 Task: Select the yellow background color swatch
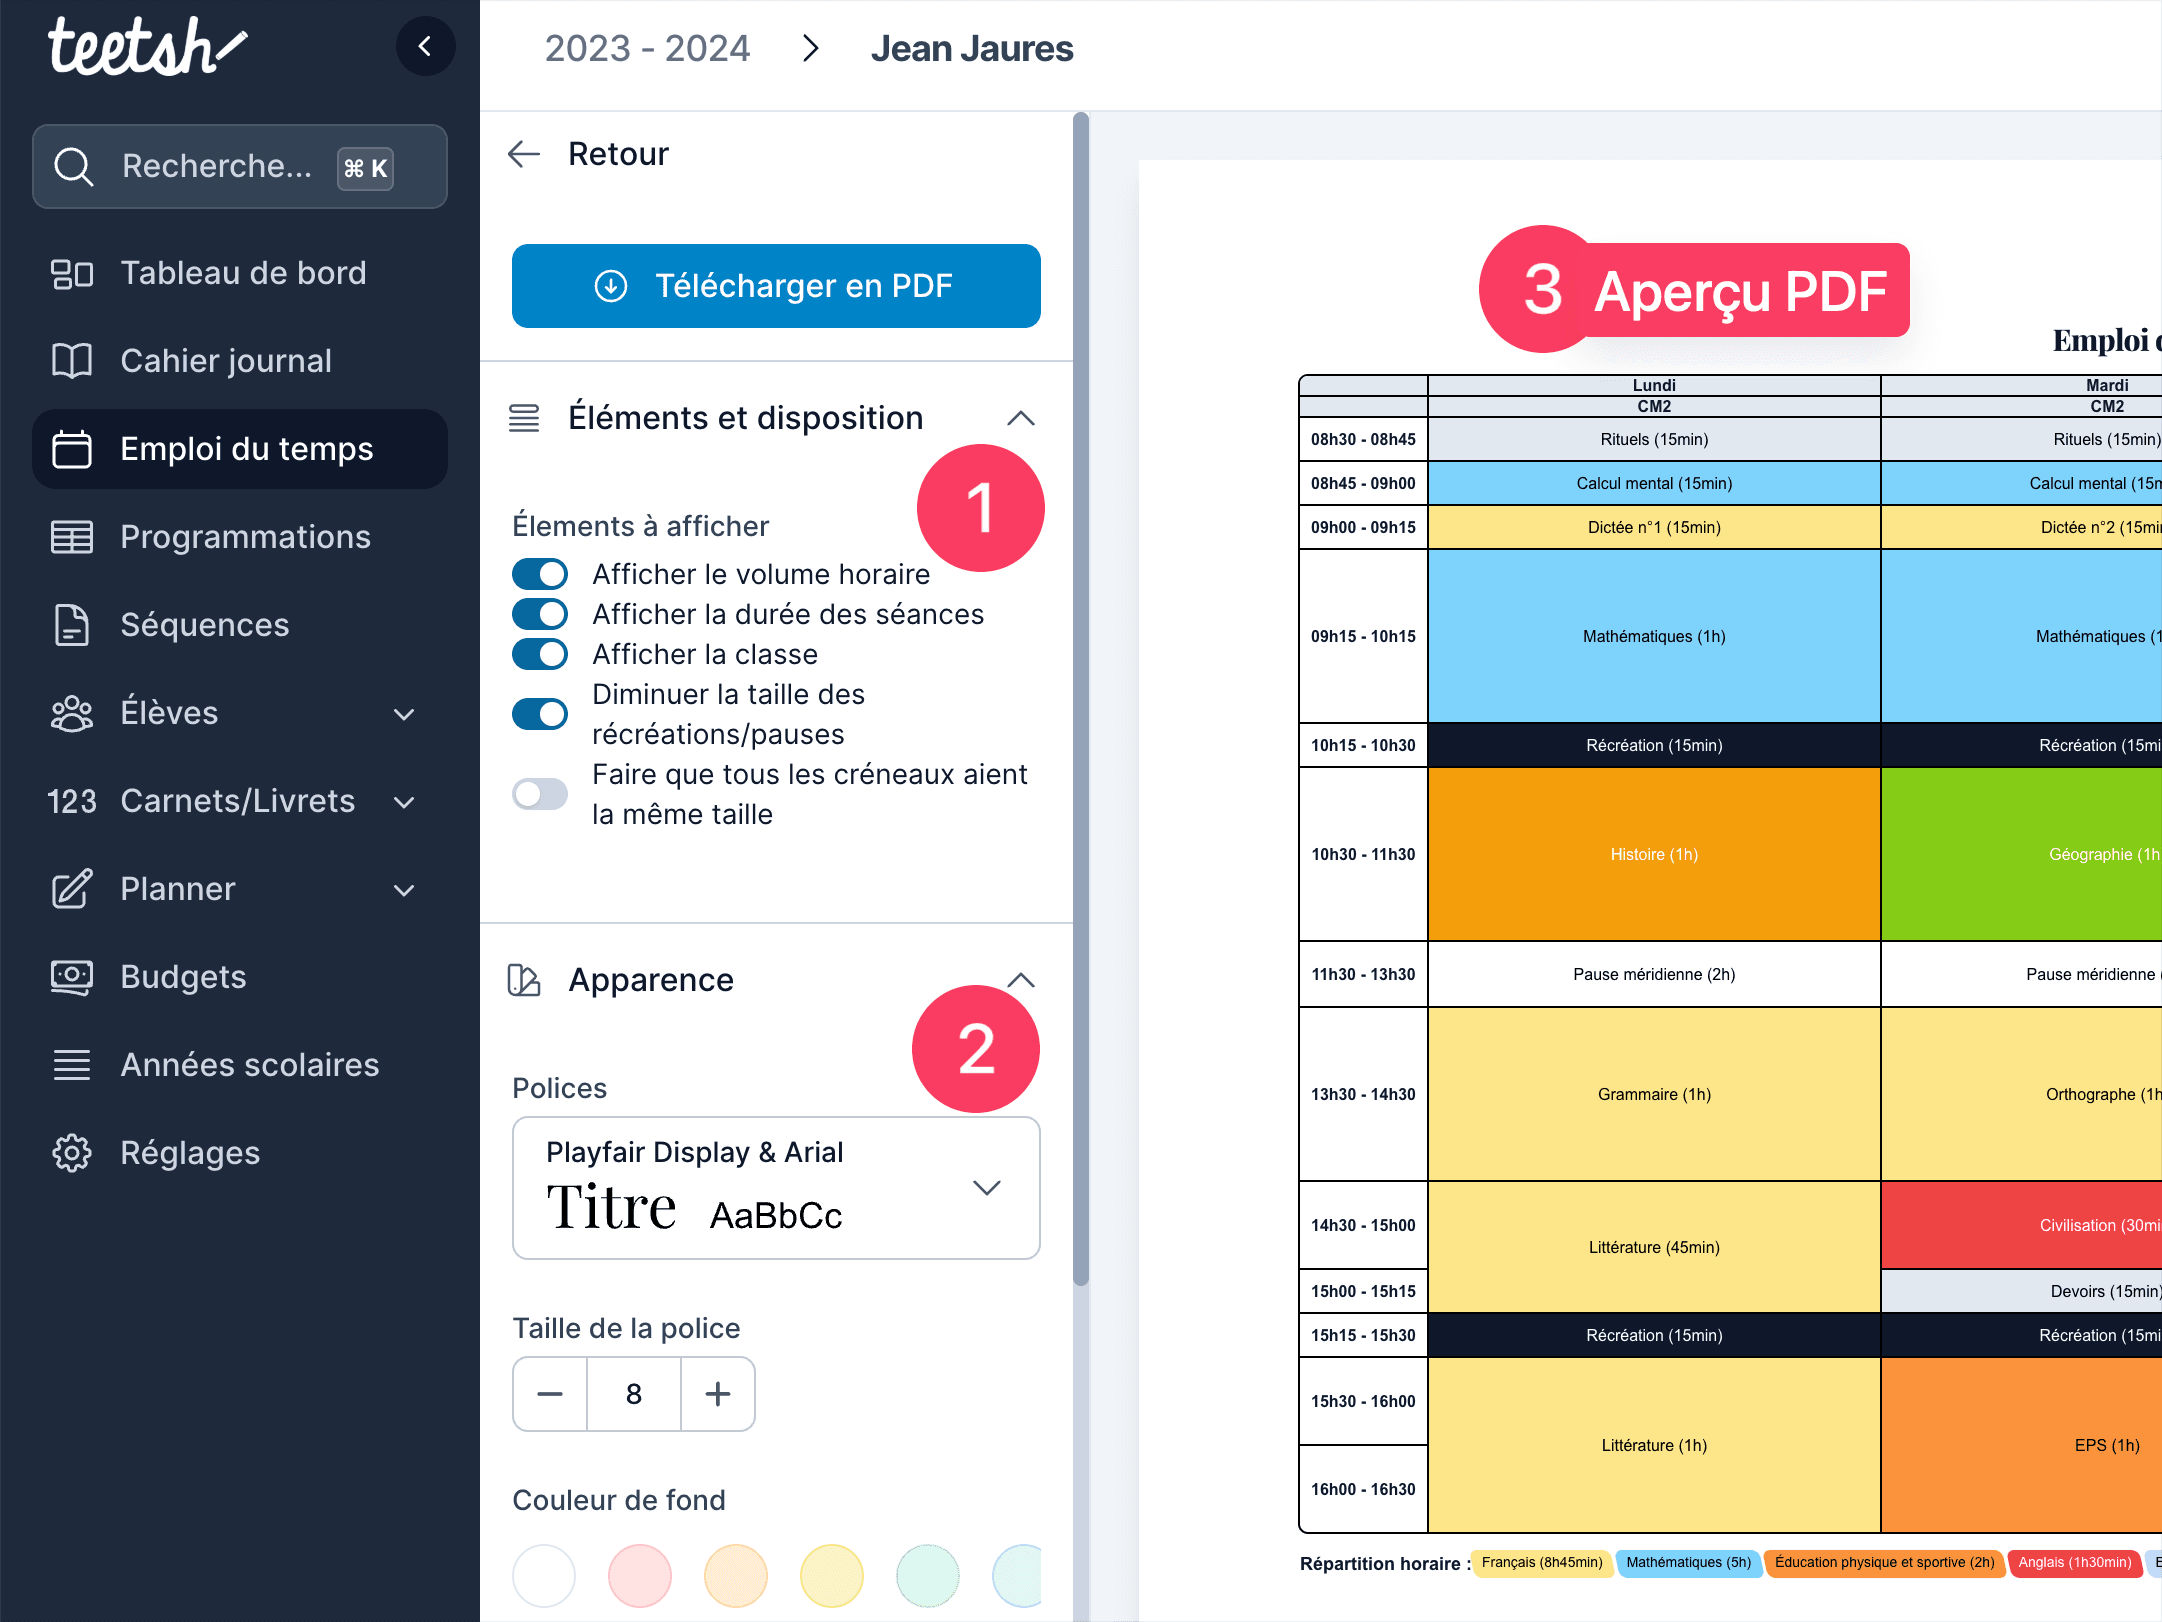(x=832, y=1576)
